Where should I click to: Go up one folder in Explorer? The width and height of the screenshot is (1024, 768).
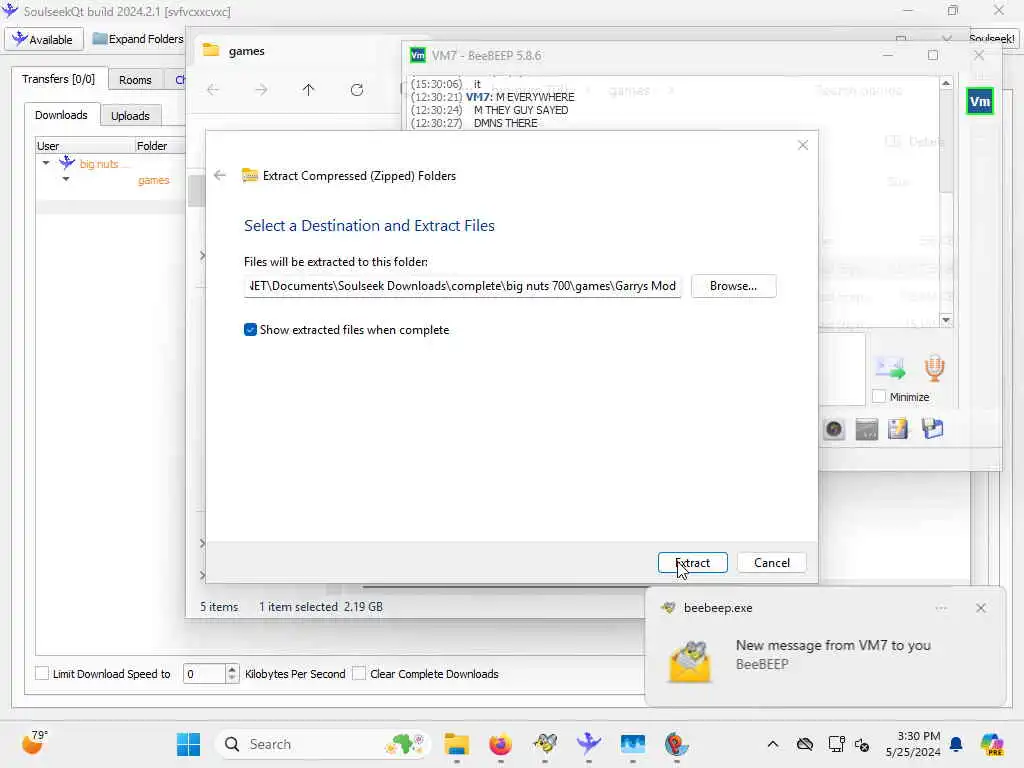tap(308, 89)
